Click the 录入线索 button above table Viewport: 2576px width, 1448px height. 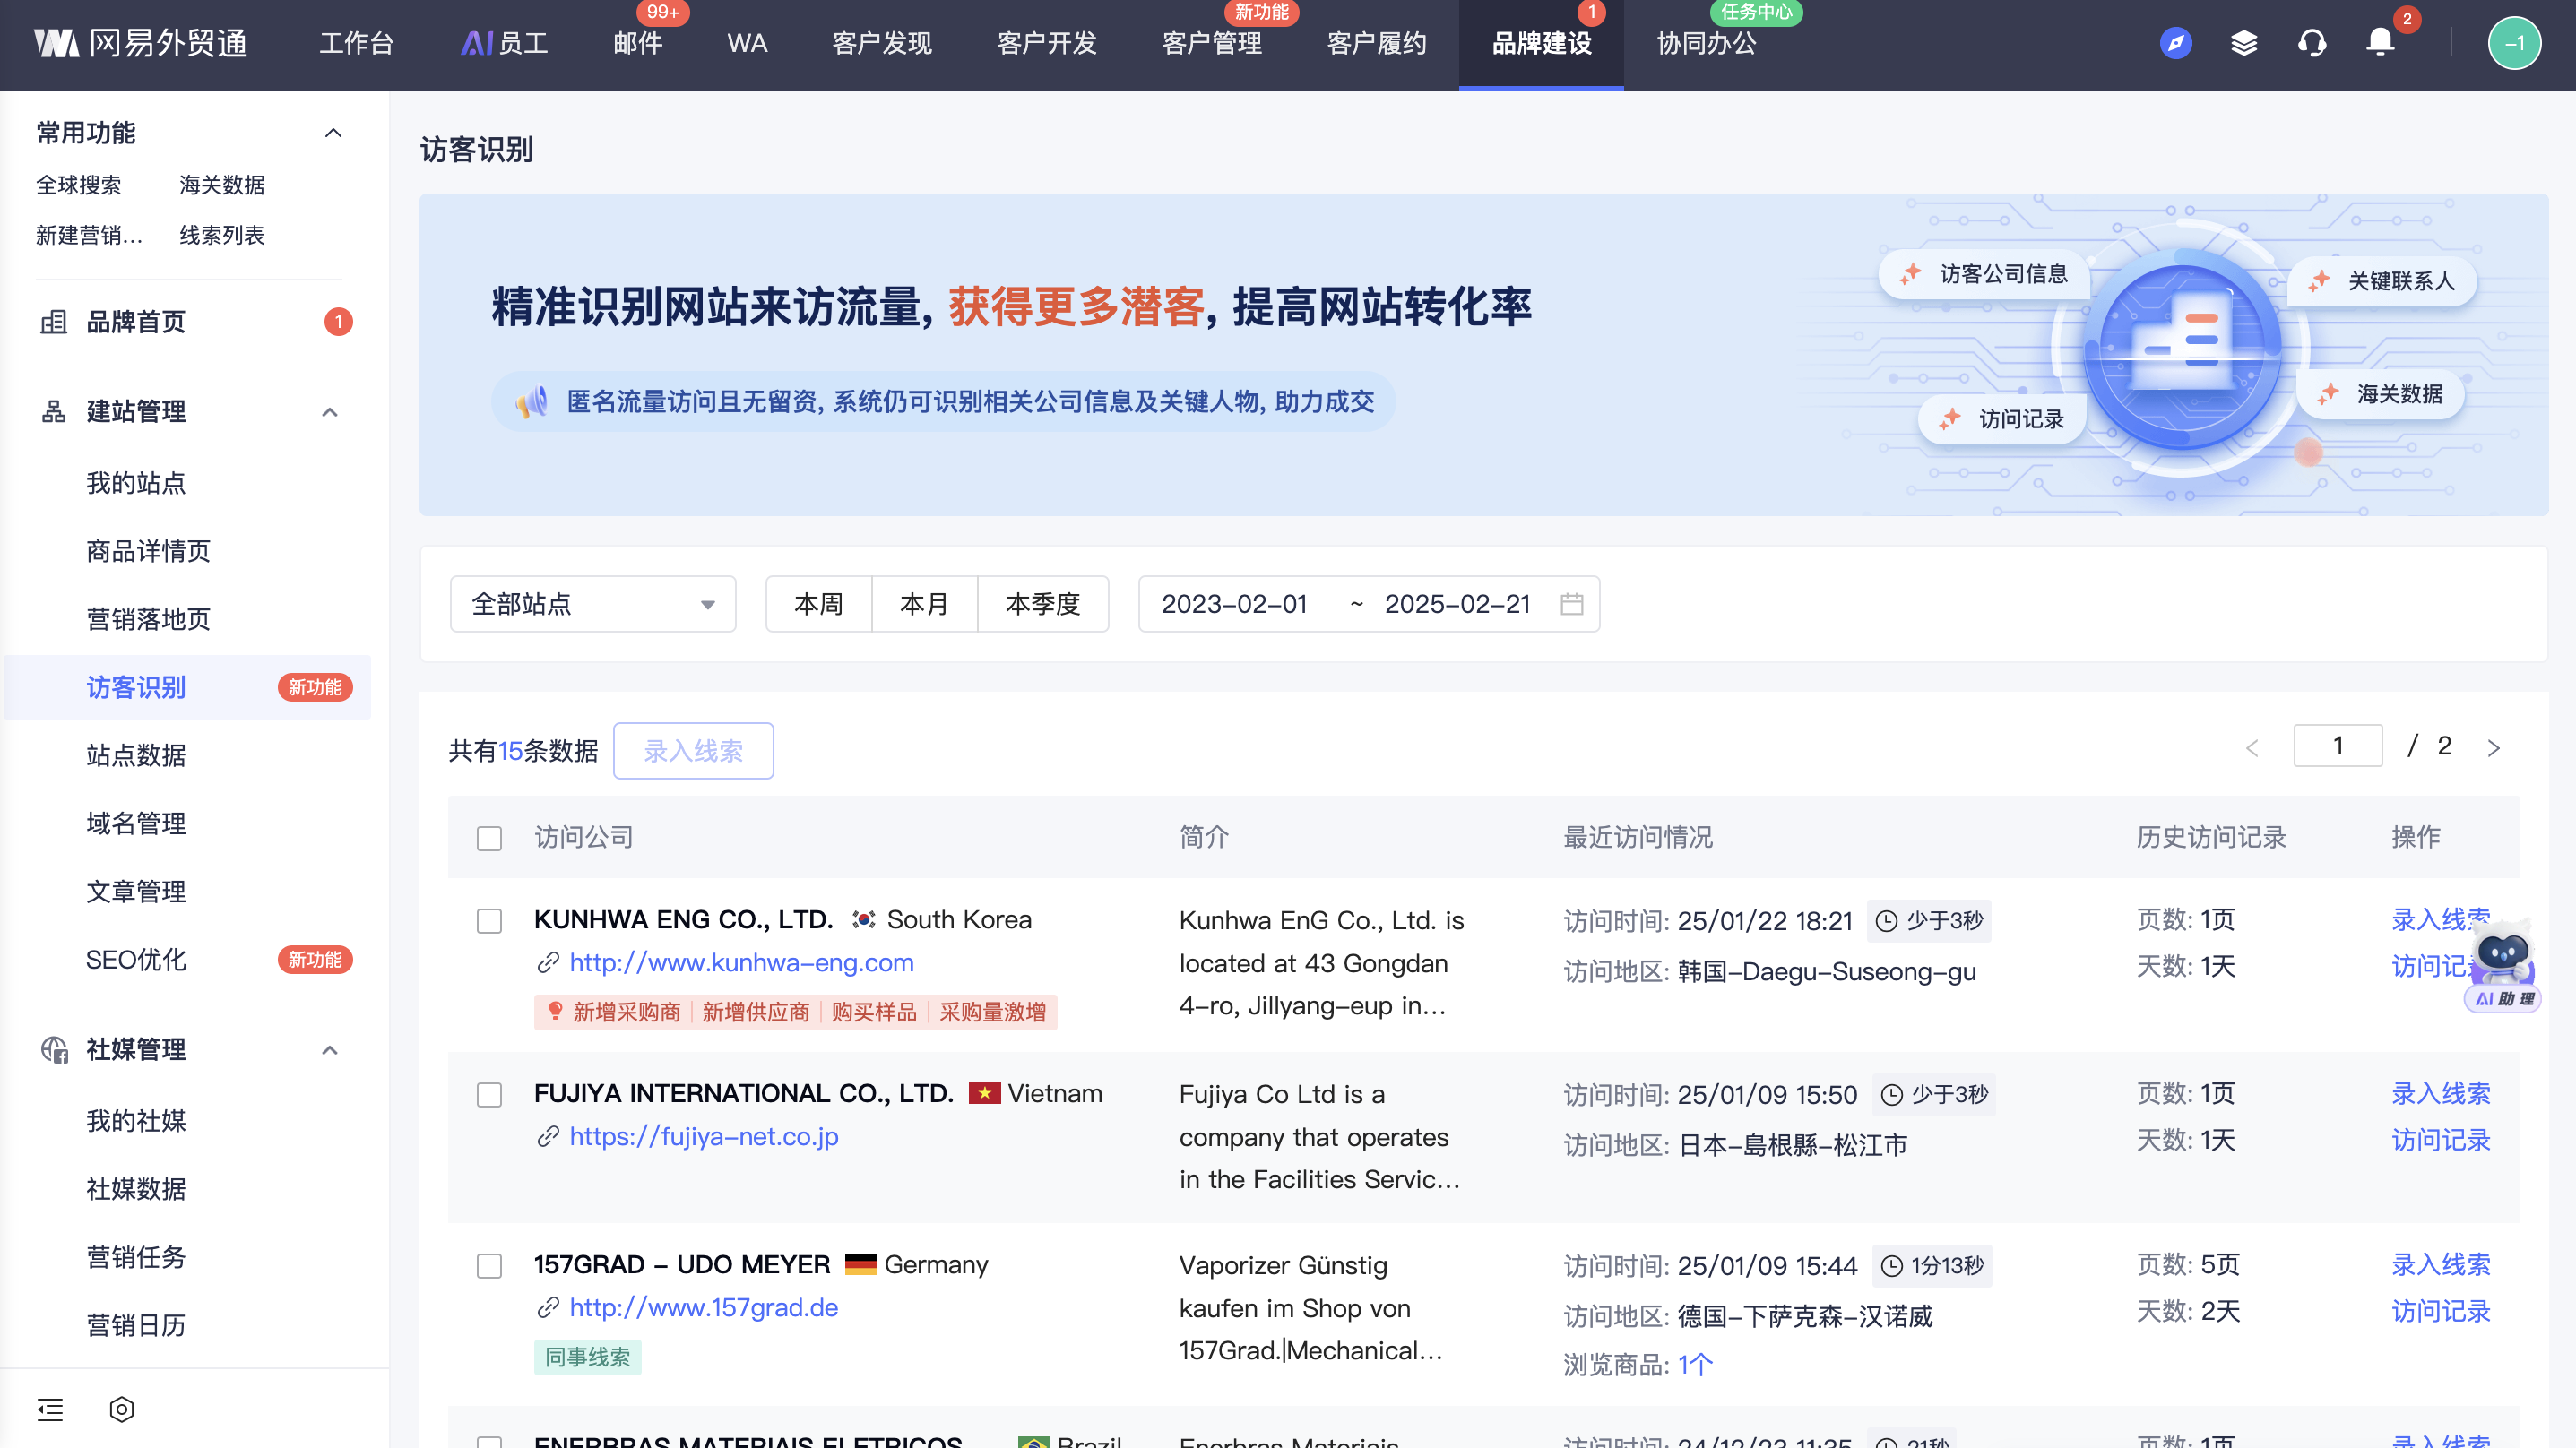pos(693,751)
